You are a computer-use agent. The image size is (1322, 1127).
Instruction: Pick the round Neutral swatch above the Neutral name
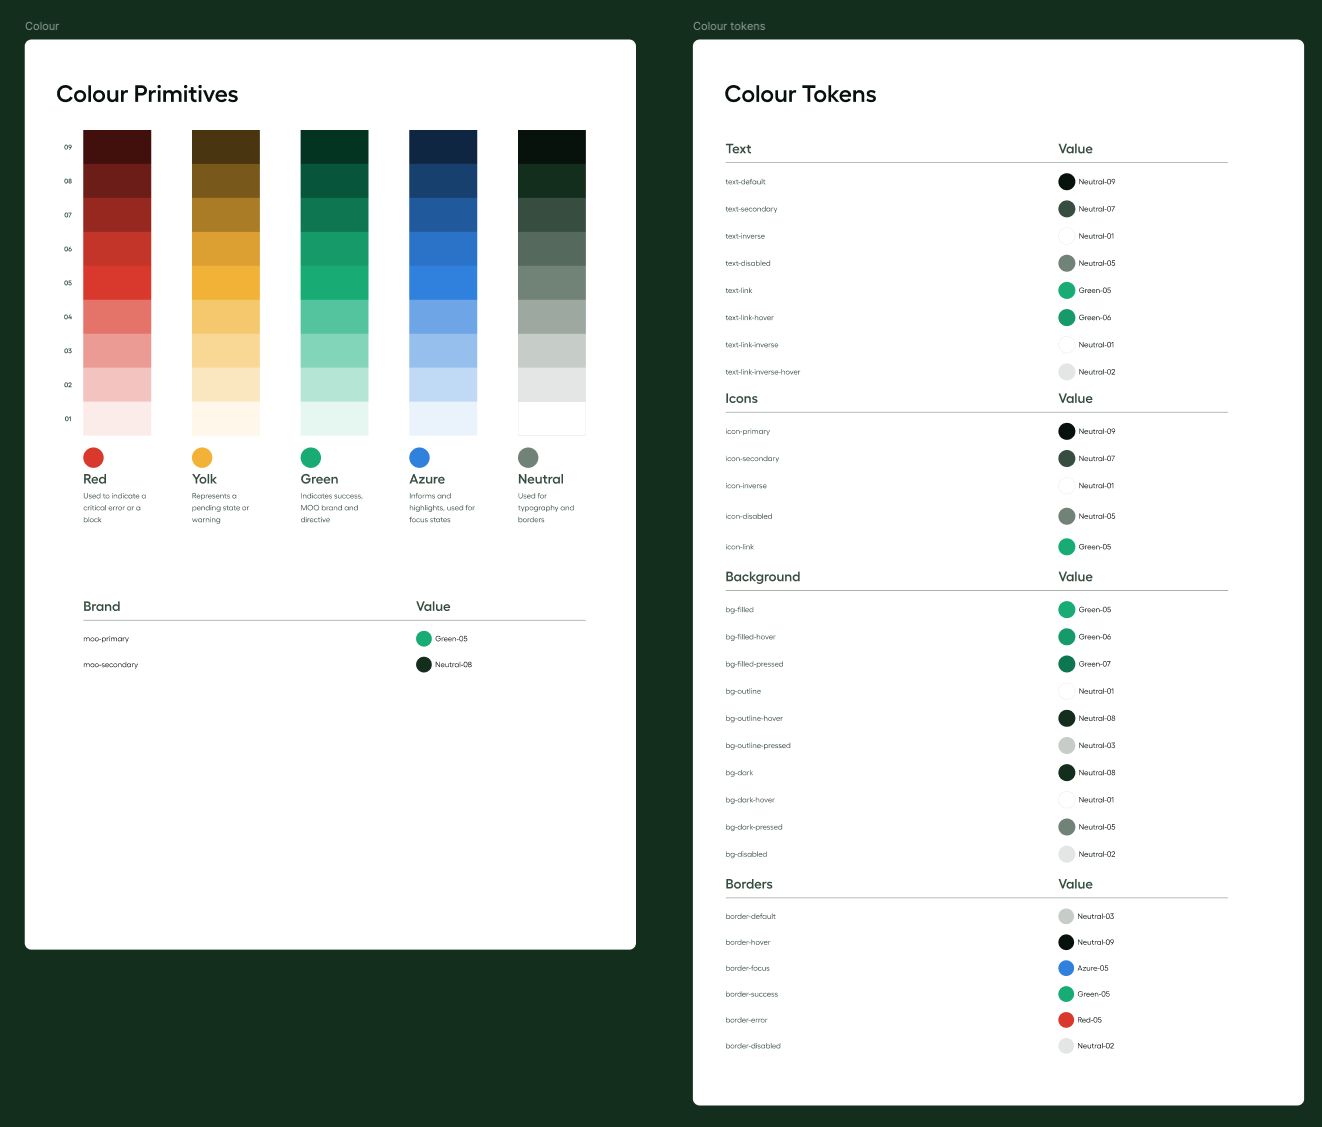528,457
